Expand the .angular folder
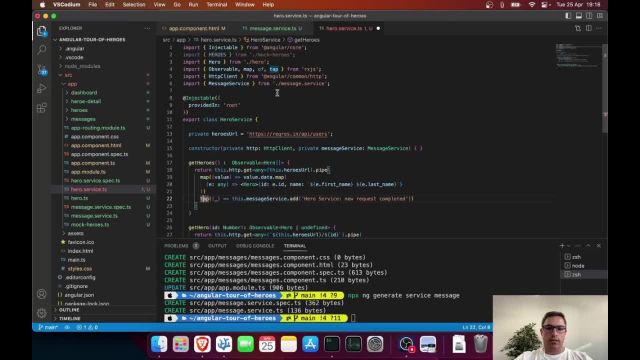 [x=75, y=49]
